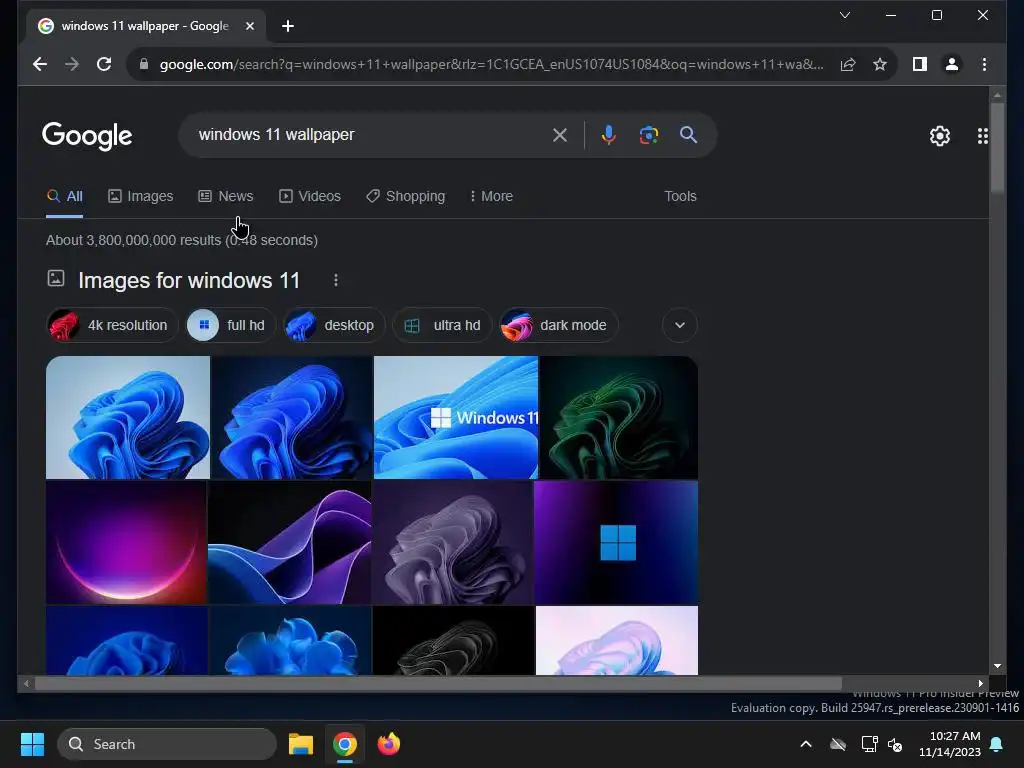The width and height of the screenshot is (1024, 768).
Task: Click the Chrome address bar URL
Action: point(491,64)
